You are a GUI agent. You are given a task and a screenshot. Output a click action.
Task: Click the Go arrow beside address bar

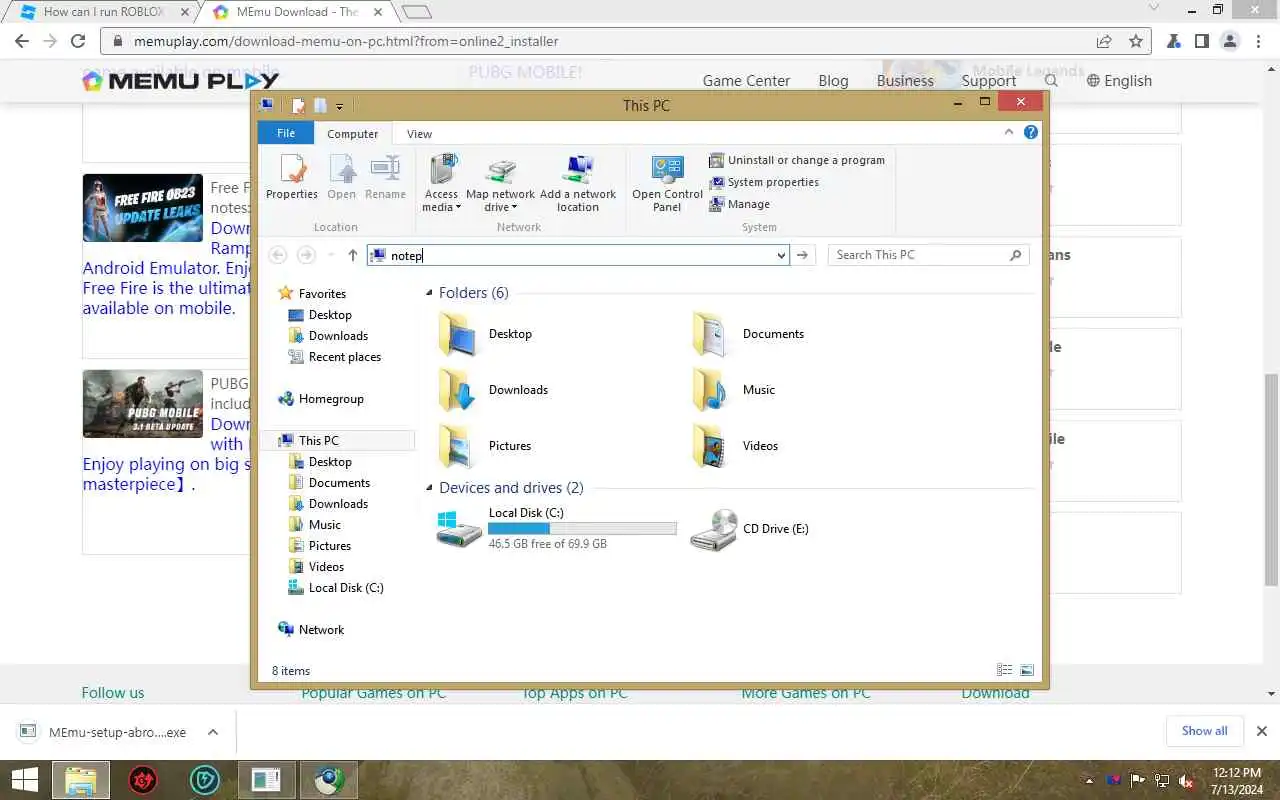click(x=802, y=255)
